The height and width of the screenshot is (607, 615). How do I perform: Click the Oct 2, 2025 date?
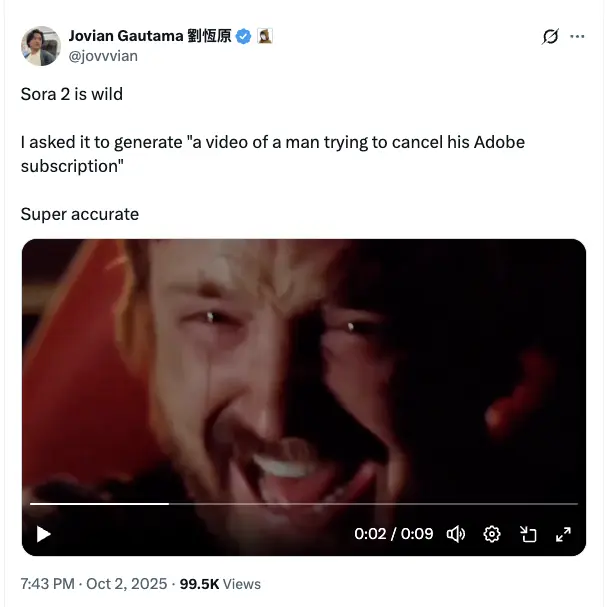[127, 584]
